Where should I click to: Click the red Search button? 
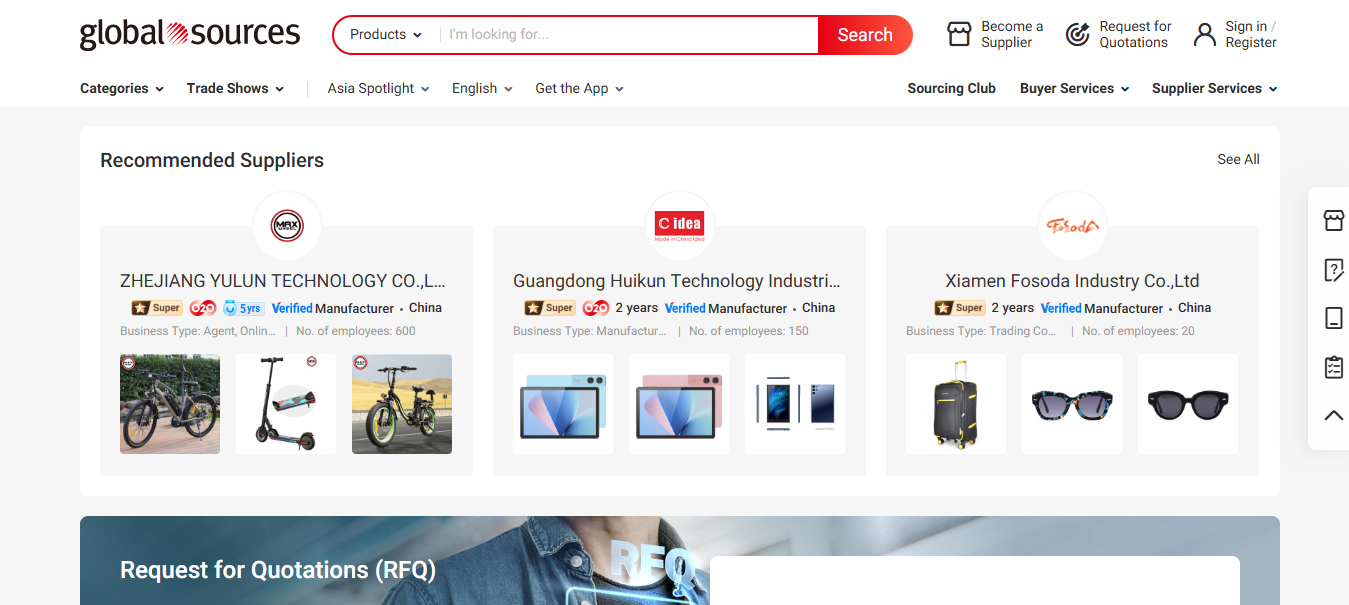(x=865, y=35)
